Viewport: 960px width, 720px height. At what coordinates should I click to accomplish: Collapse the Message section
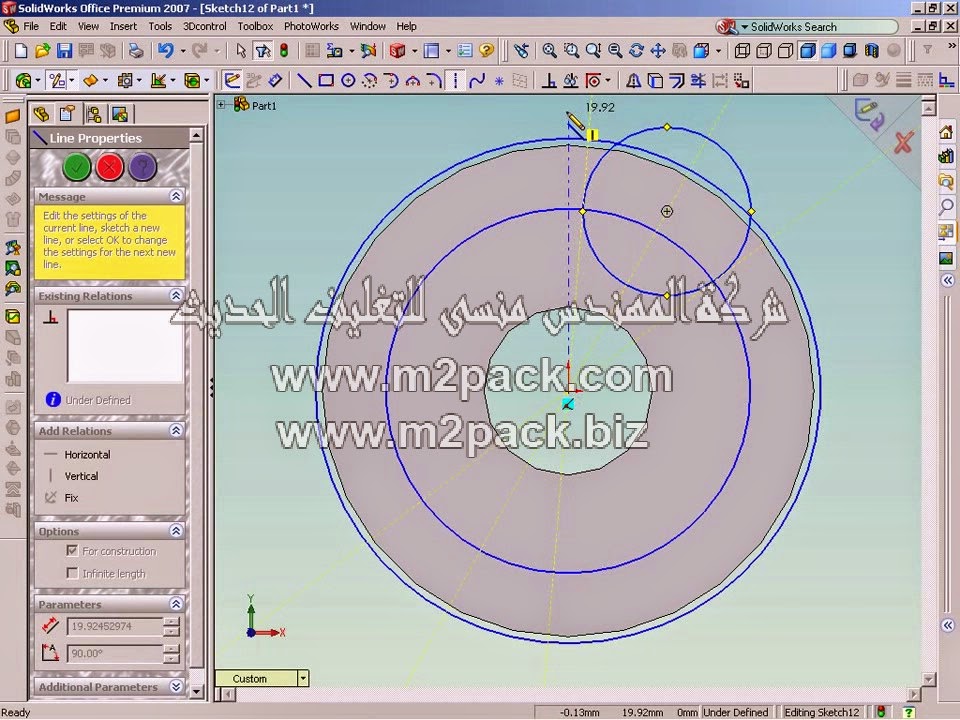[x=176, y=196]
